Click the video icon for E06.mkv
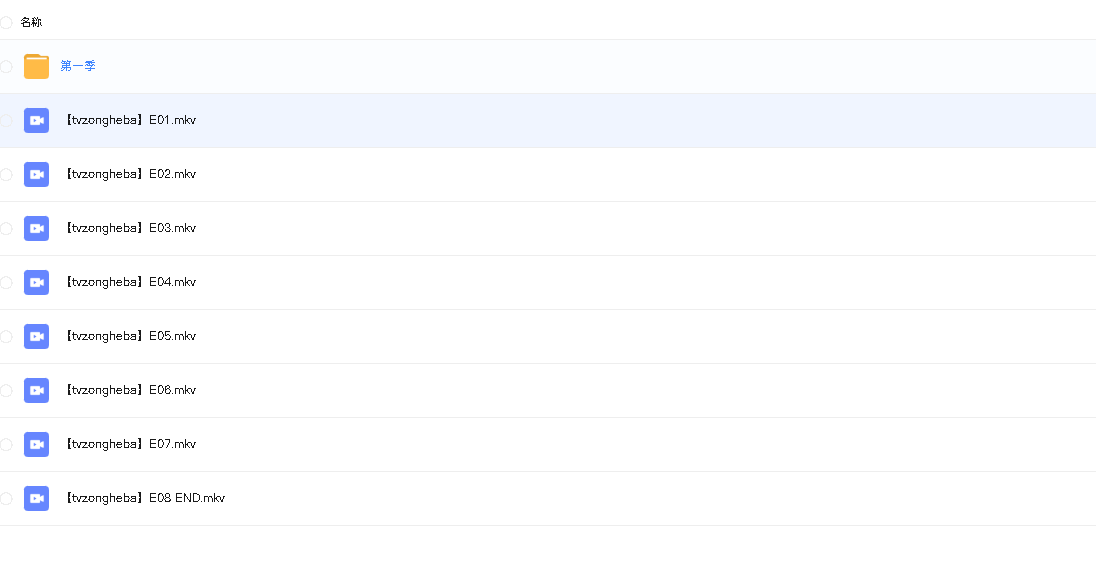Image resolution: width=1096 pixels, height=576 pixels. click(36, 390)
